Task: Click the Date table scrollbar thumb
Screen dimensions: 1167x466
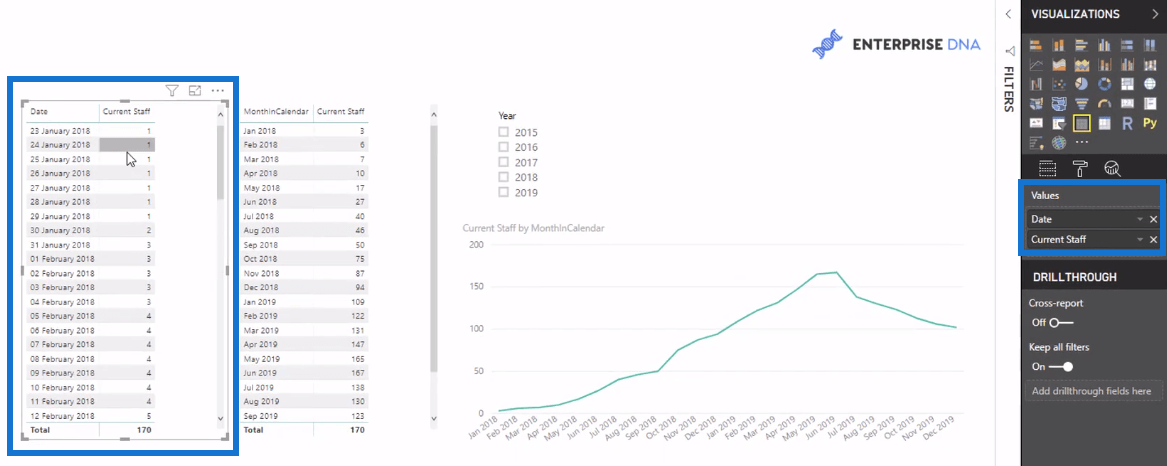Action: (220, 162)
